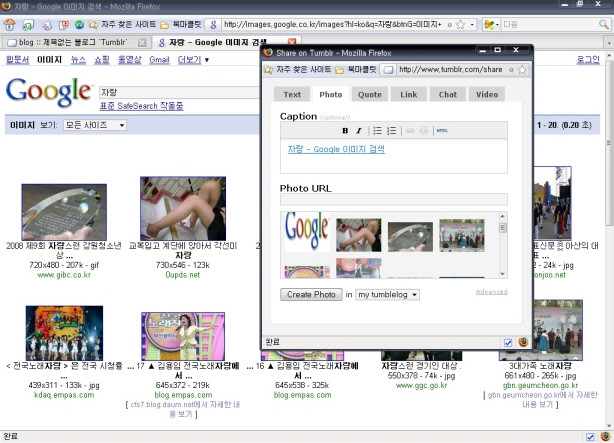Open the 자주 찾은 사이트 bookmark folder in main window
Screen dimensions: 614x443
pyautogui.click(x=122, y=25)
